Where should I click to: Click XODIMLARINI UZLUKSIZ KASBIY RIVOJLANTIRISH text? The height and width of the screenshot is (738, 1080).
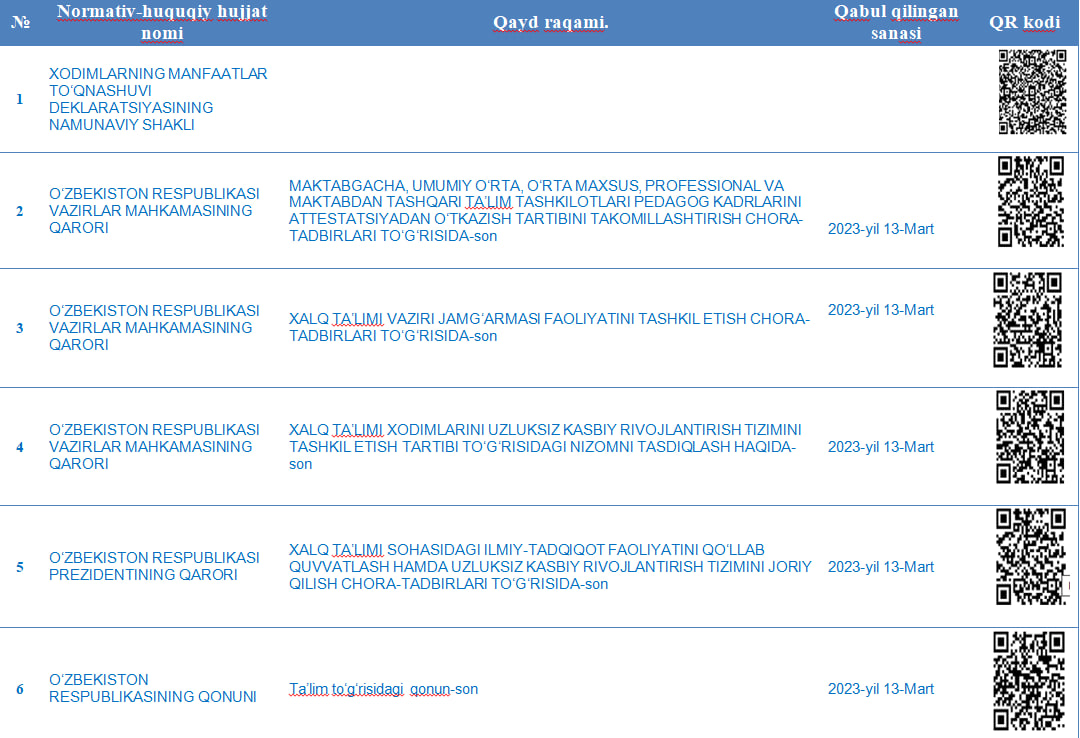coord(545,446)
